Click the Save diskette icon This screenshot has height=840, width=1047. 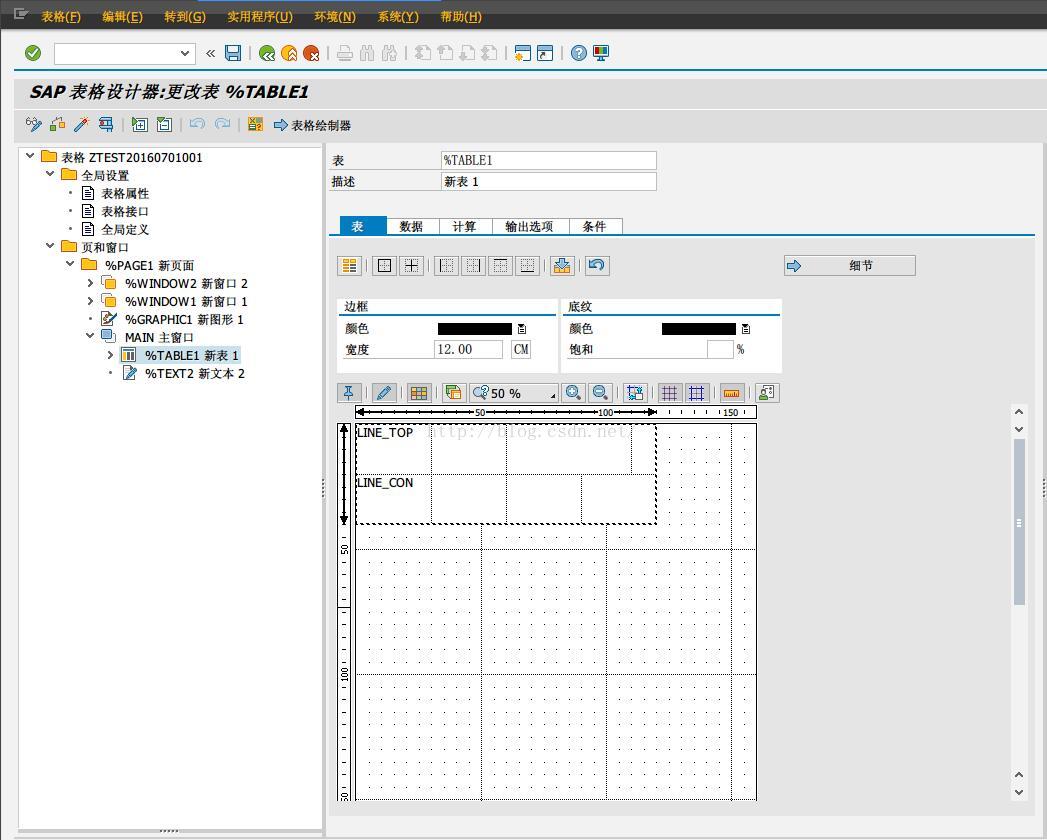pos(232,53)
